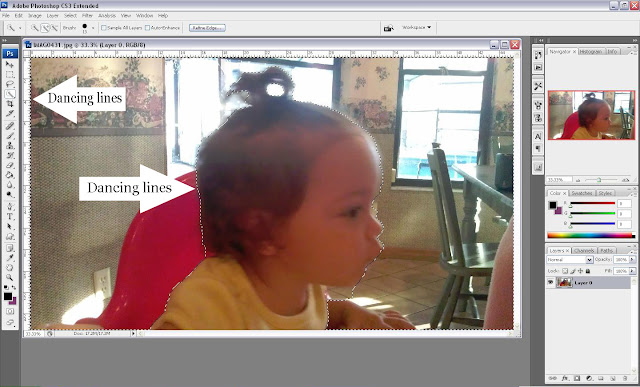Screen dimensions: 640x387
Task: Open the Opacity slider arrow
Action: pyautogui.click(x=633, y=260)
